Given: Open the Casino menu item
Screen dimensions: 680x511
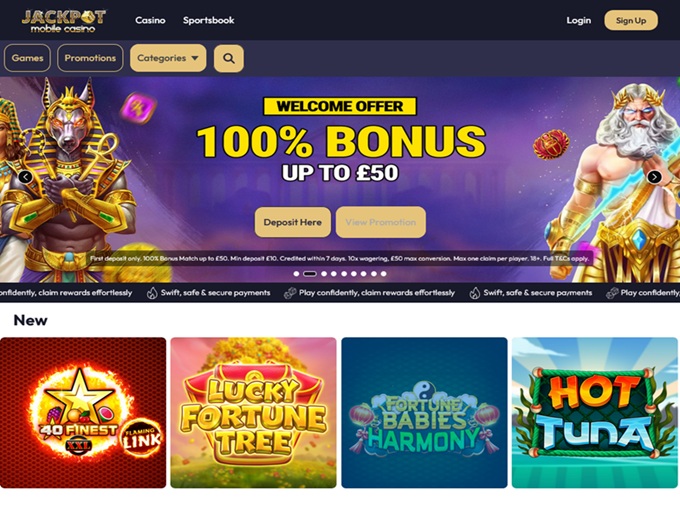Looking at the screenshot, I should 150,20.
